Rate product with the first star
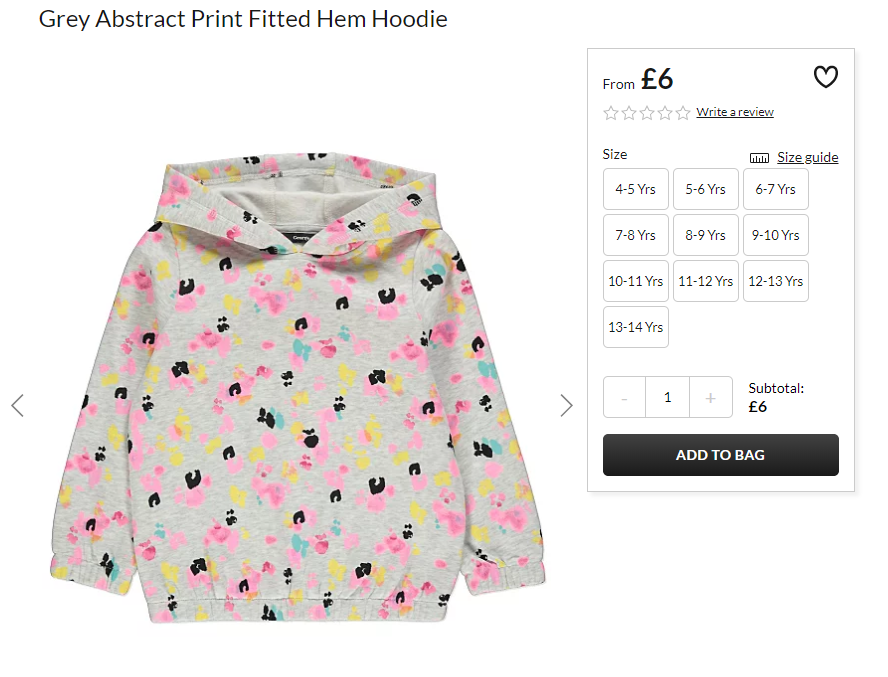 coord(610,113)
